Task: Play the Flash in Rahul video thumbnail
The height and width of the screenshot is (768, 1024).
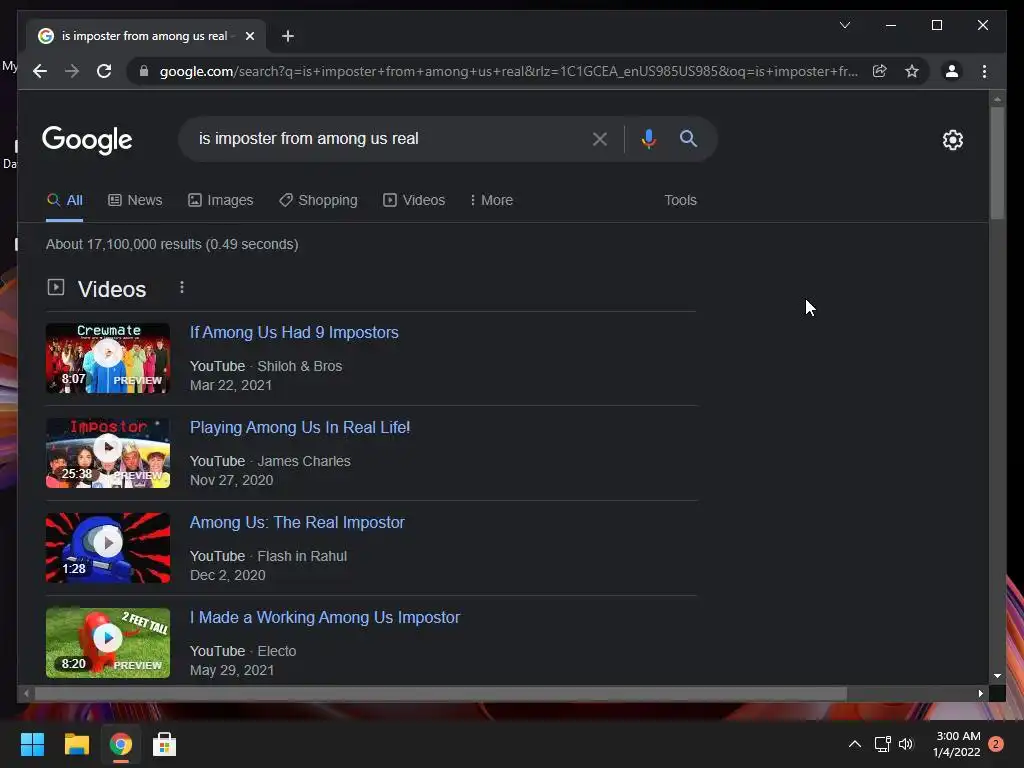Action: tap(108, 548)
